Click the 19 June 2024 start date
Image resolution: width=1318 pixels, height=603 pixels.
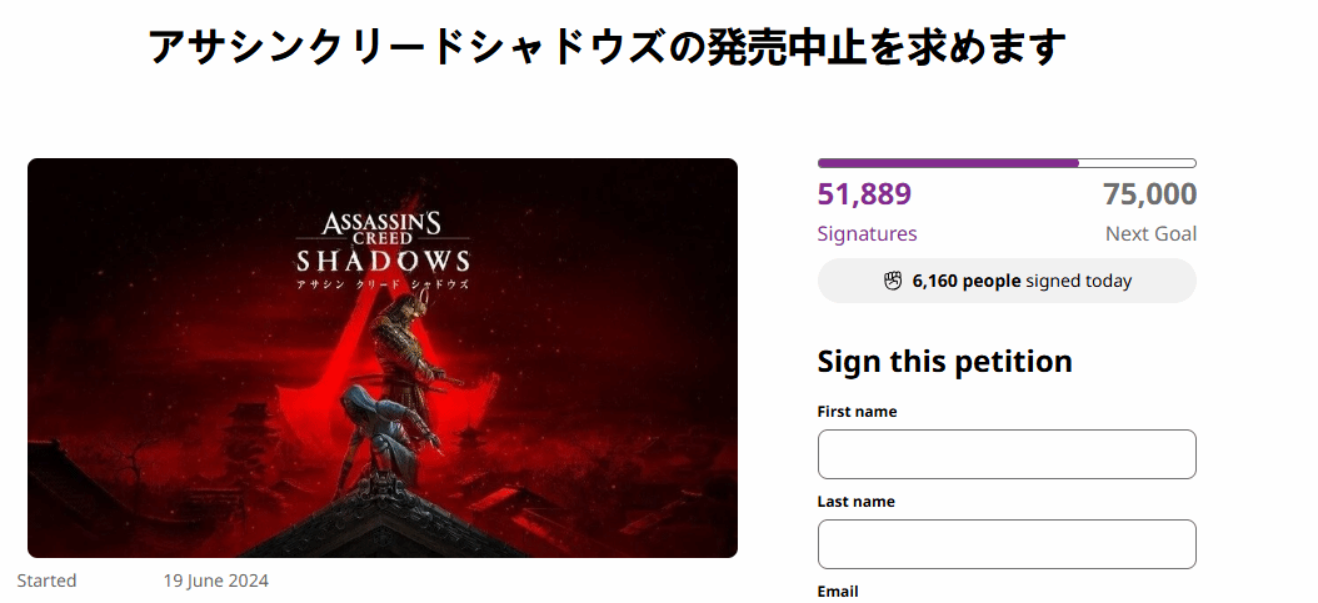[216, 580]
